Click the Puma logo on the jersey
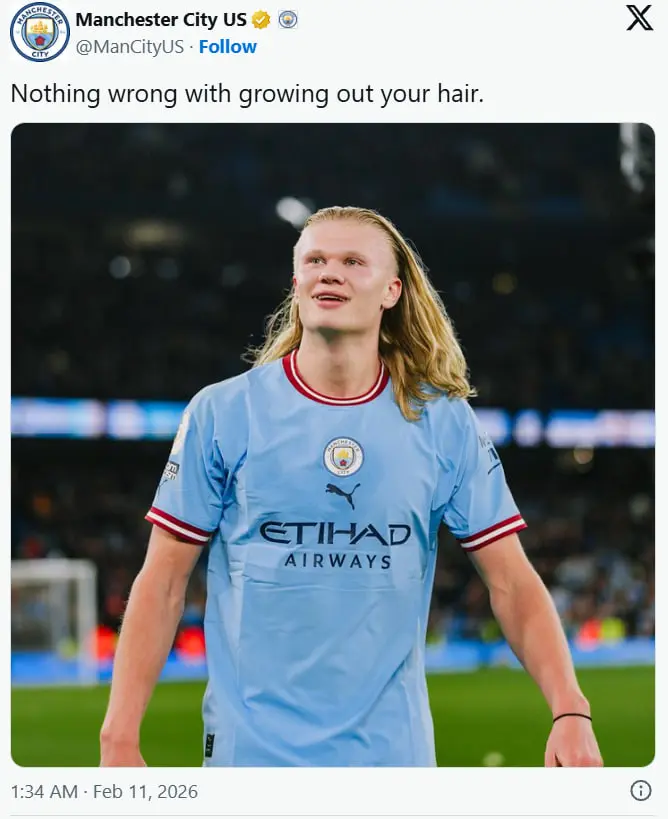The image size is (668, 819). coord(343,495)
